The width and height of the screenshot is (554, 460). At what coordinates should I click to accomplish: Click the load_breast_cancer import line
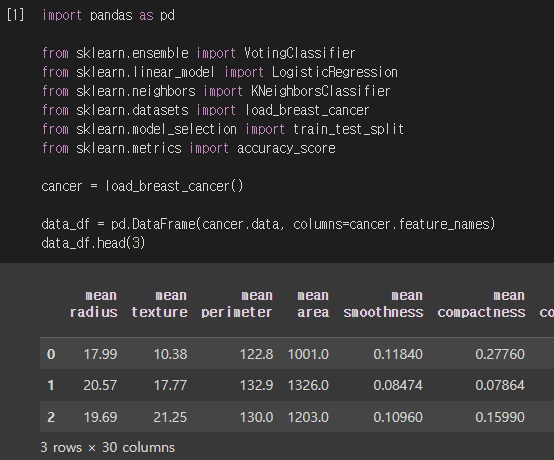pyautogui.click(x=206, y=110)
